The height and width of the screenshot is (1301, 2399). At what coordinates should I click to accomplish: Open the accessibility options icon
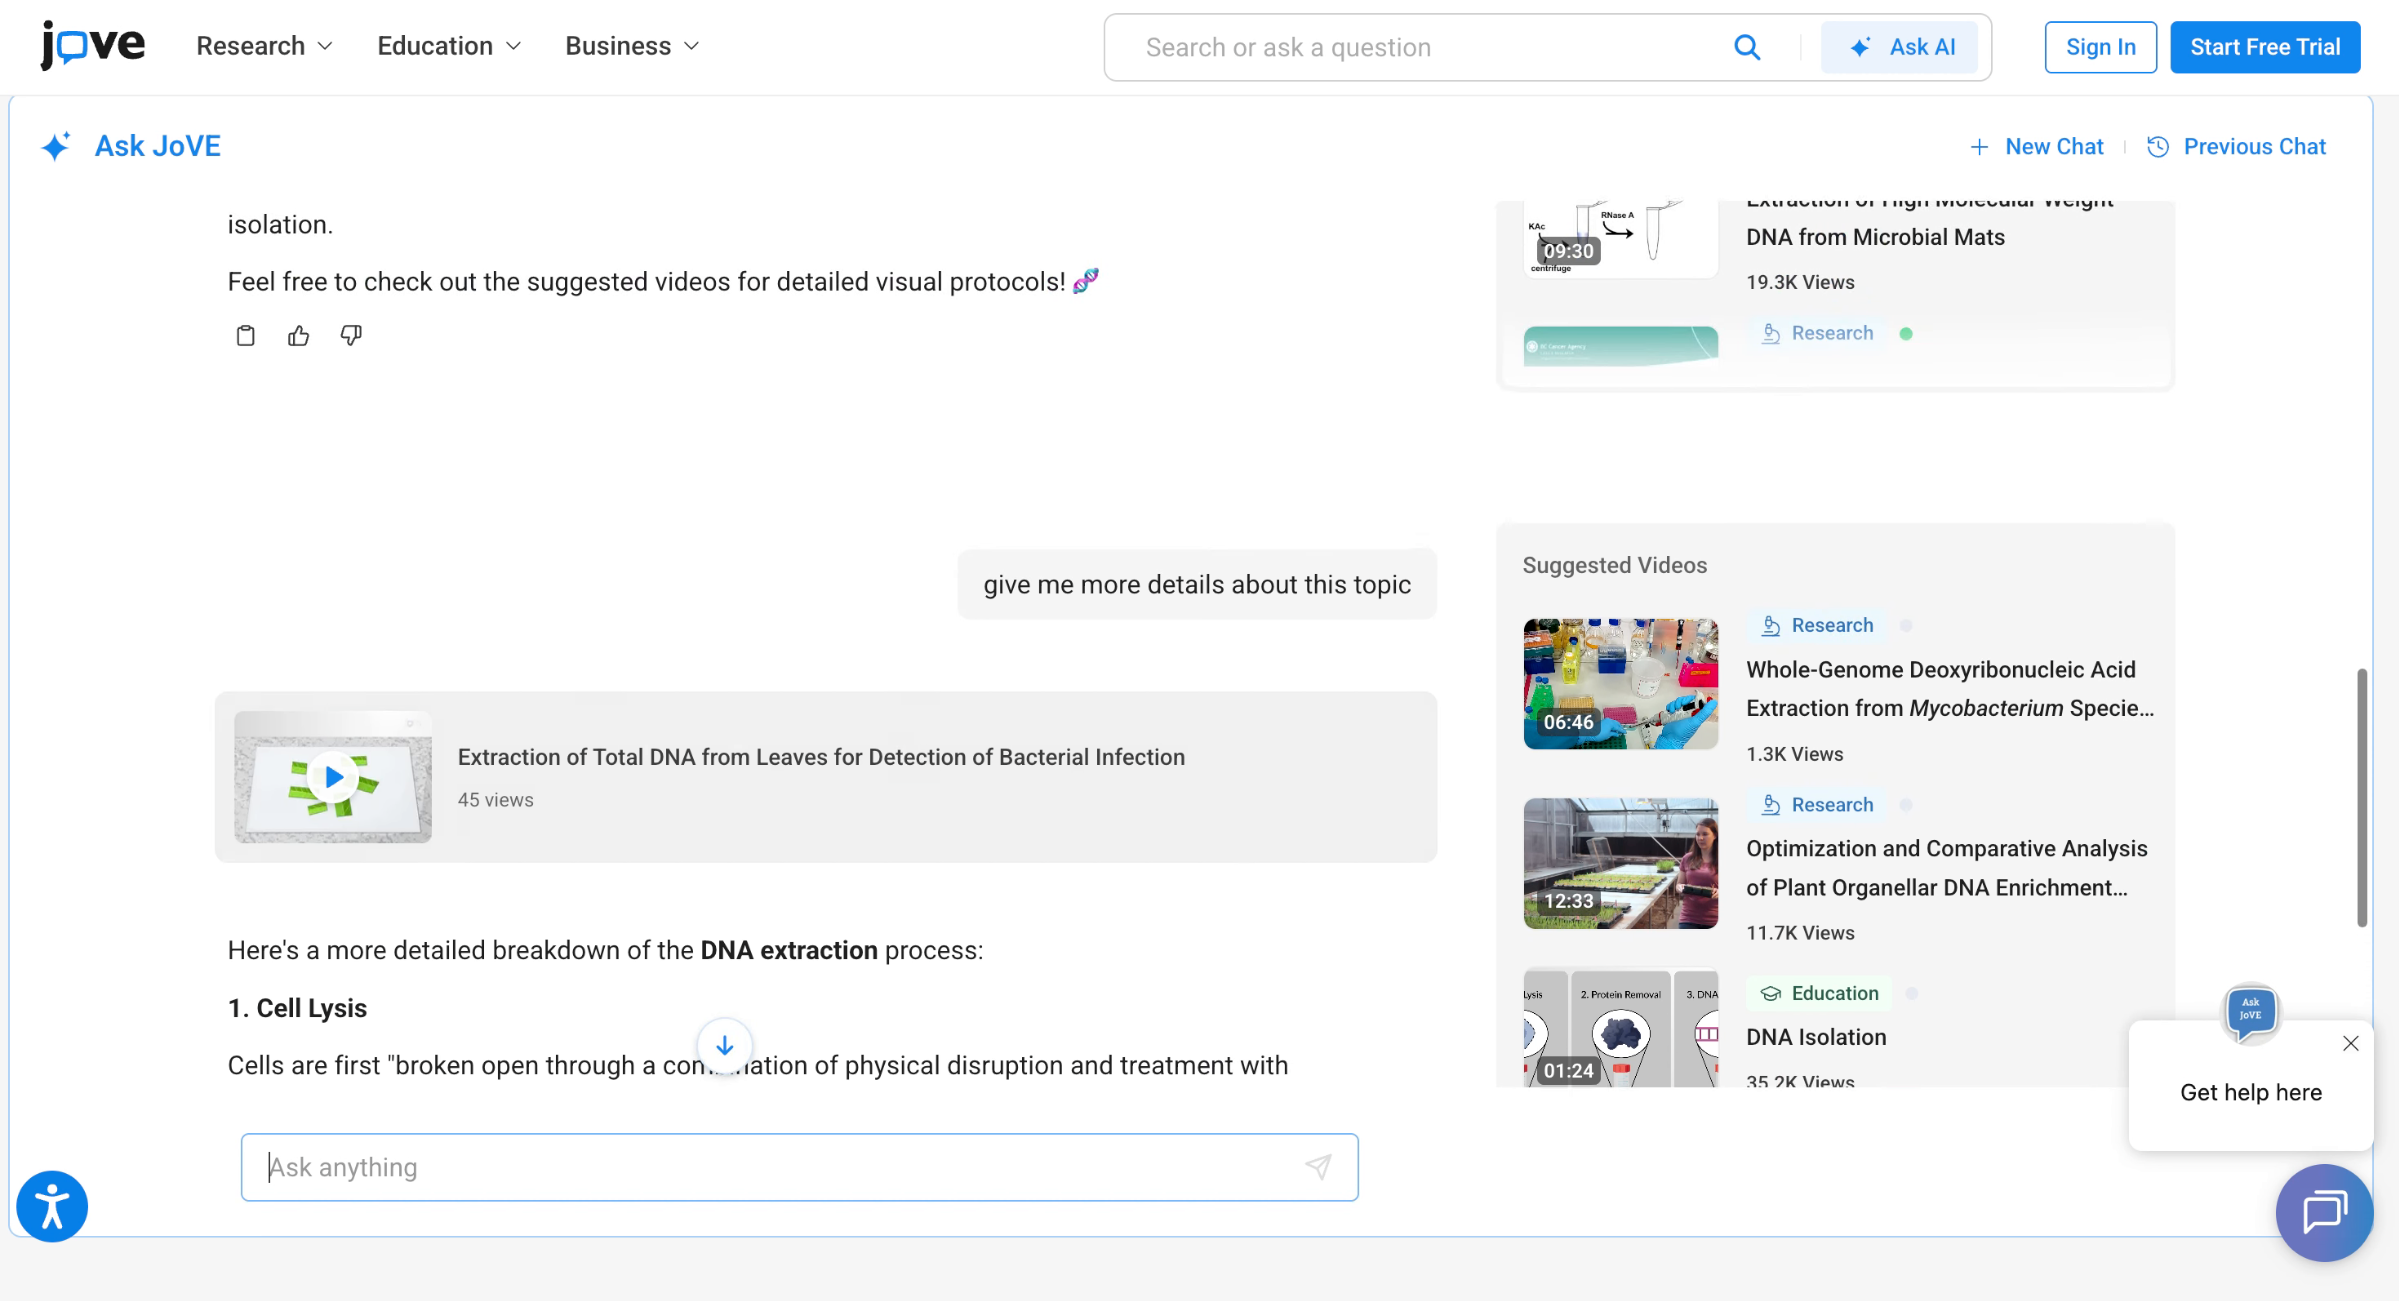pos(52,1206)
